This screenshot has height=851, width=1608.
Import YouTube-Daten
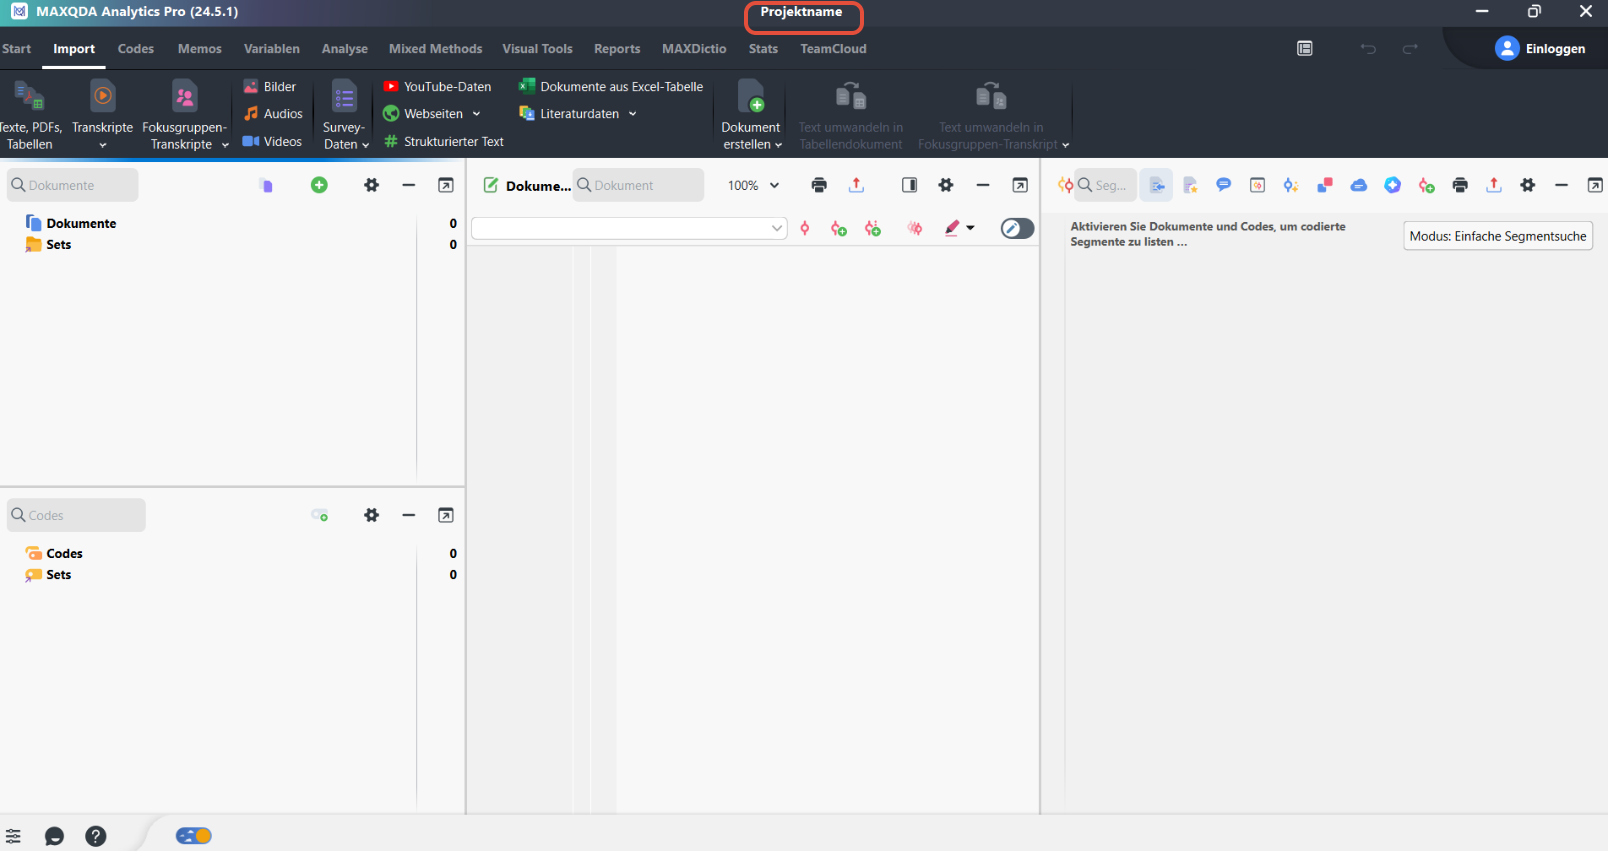click(x=437, y=87)
